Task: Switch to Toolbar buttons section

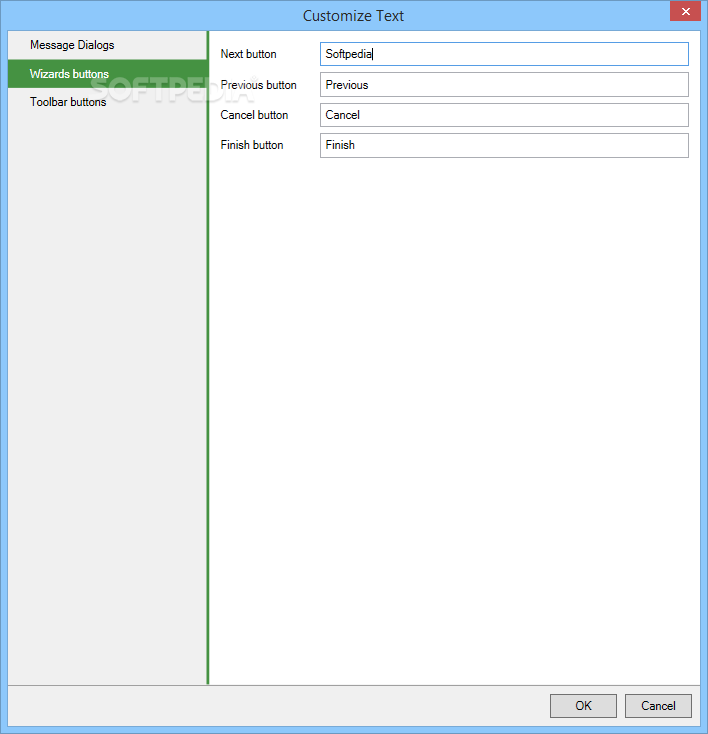Action: pyautogui.click(x=107, y=102)
